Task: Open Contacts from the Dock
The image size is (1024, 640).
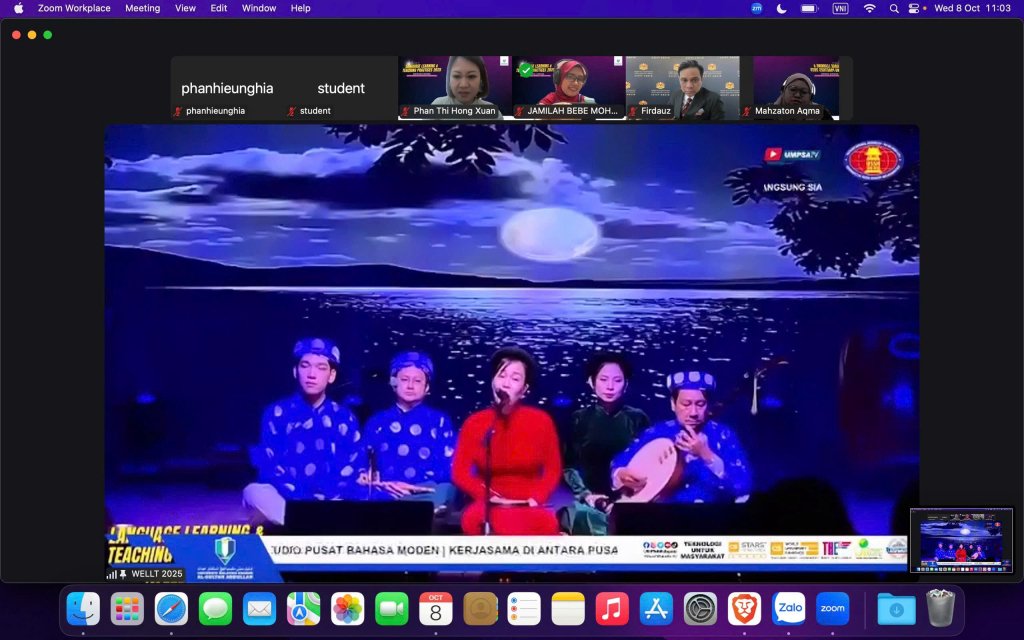Action: point(480,609)
